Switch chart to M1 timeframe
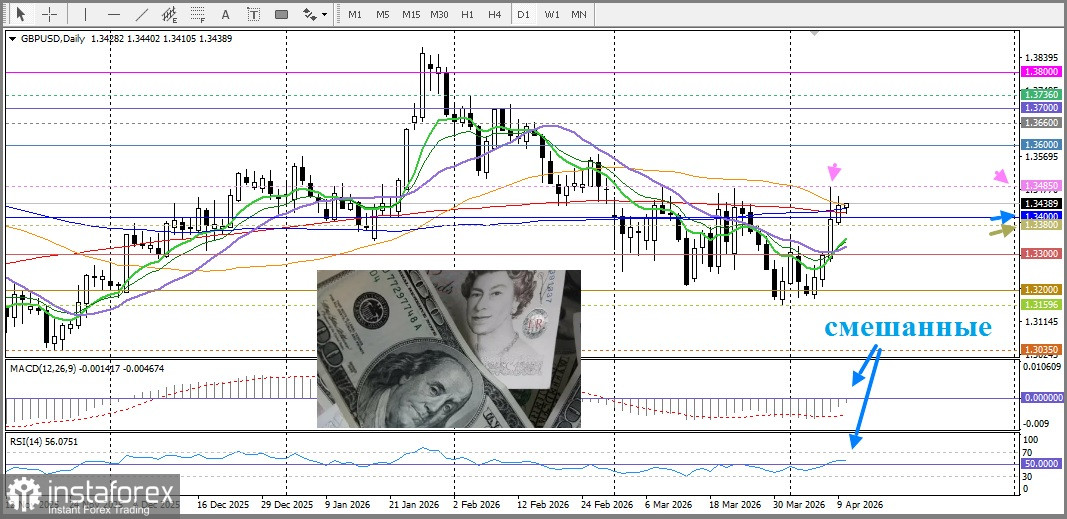Image resolution: width=1067 pixels, height=519 pixels. tap(355, 14)
